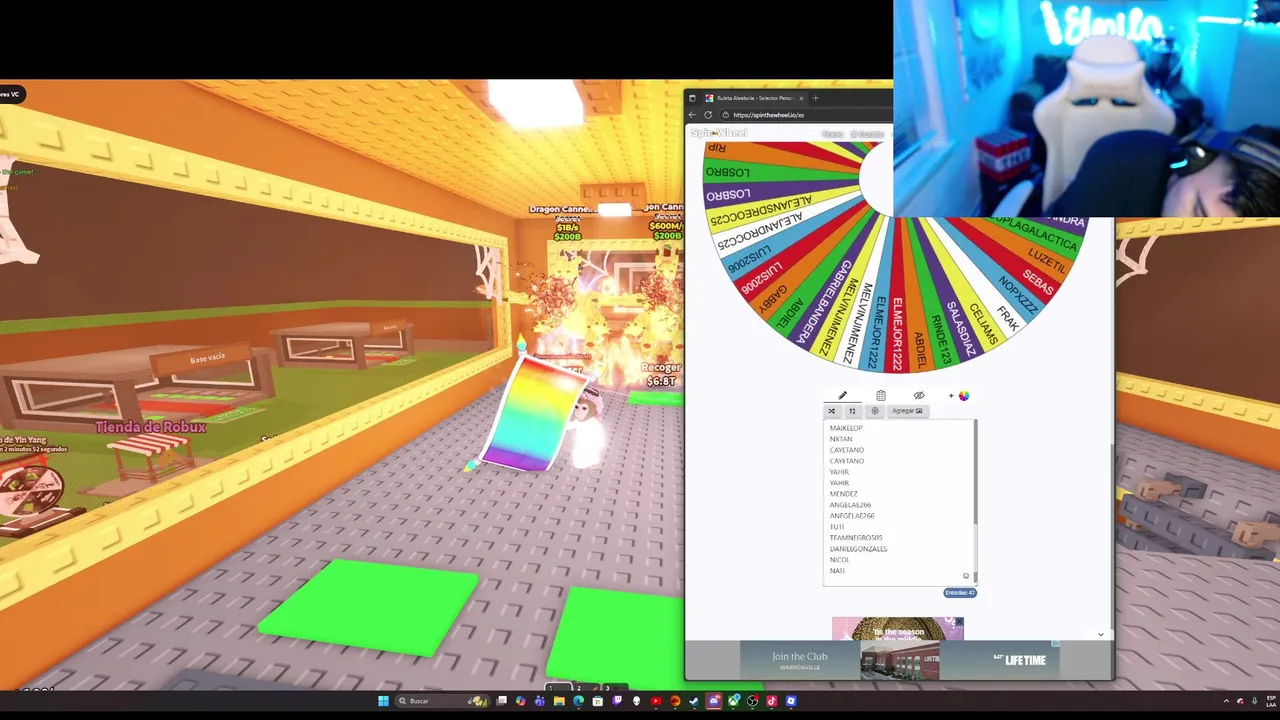Click the sort entries button
The image size is (1280, 720).
[x=852, y=411]
